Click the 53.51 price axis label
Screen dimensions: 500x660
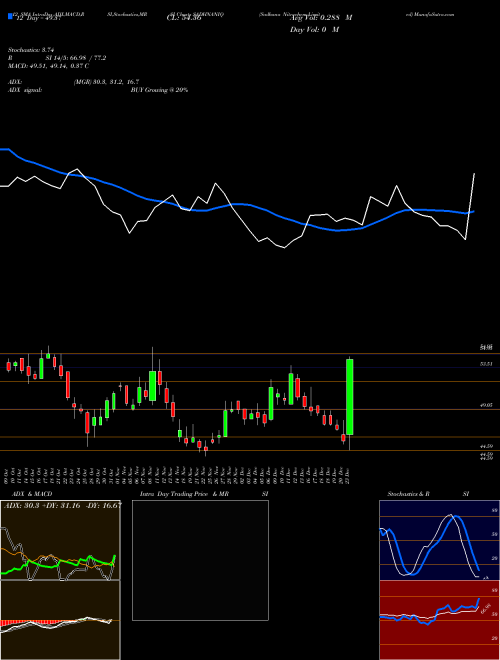[x=486, y=364]
